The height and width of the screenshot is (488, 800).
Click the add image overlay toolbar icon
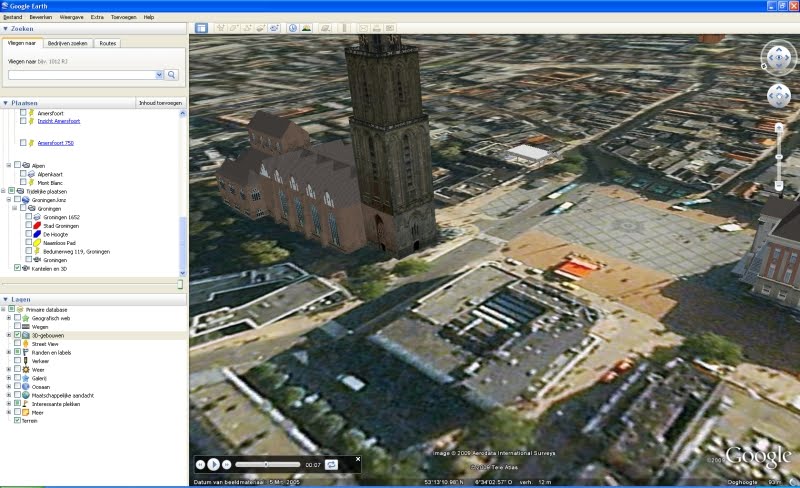click(261, 28)
